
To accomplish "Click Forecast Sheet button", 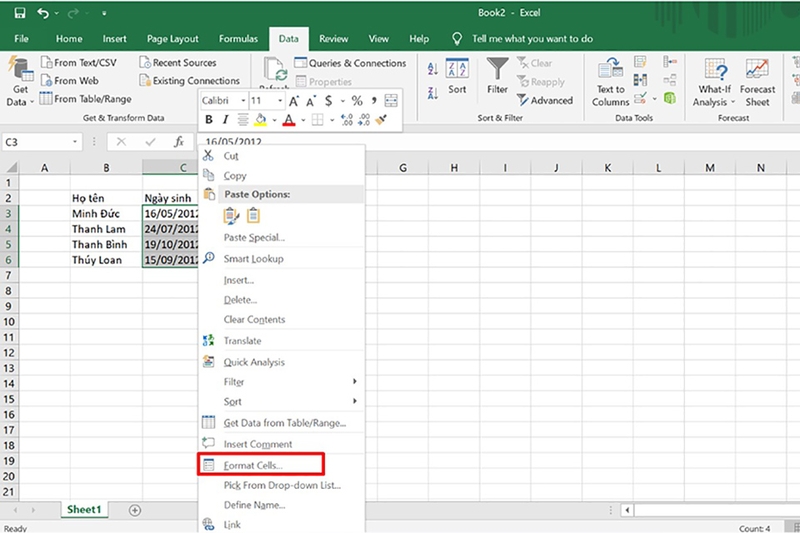I will [757, 82].
